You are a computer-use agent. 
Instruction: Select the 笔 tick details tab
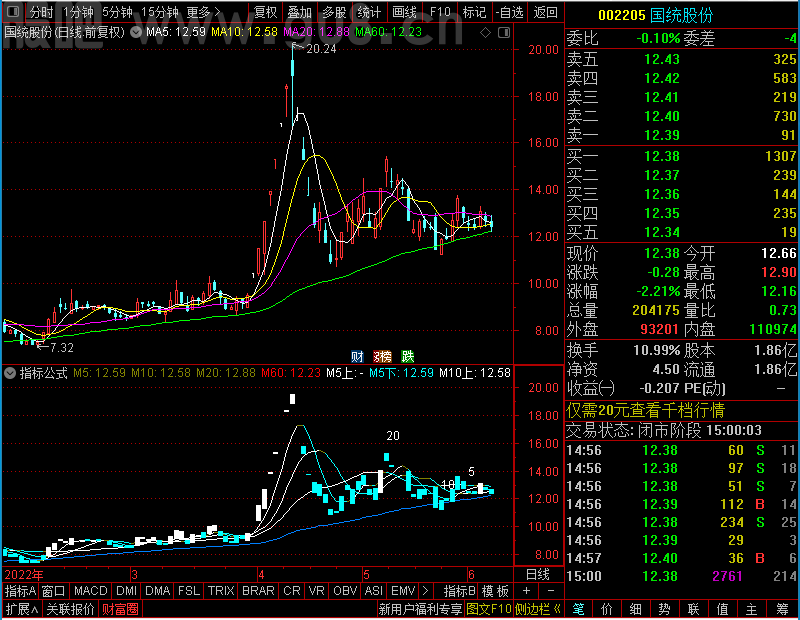(x=578, y=609)
